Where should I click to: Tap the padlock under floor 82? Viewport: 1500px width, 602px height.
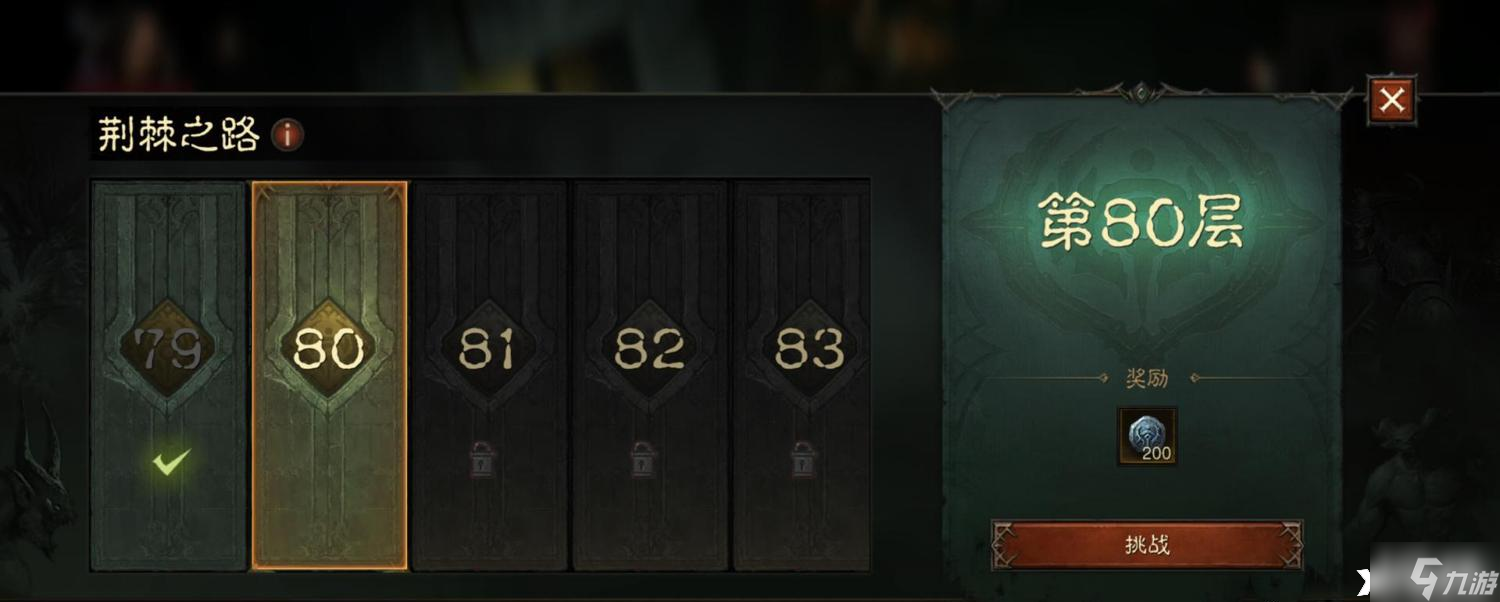[x=642, y=458]
